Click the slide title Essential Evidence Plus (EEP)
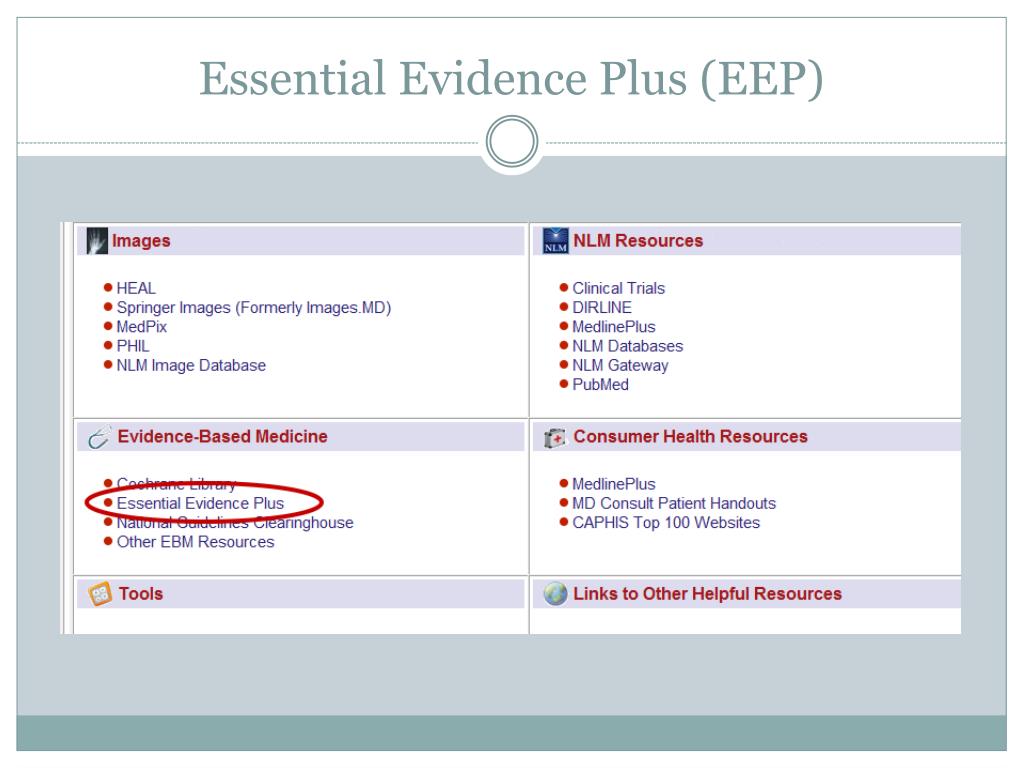The width and height of the screenshot is (1024, 768). [x=511, y=79]
